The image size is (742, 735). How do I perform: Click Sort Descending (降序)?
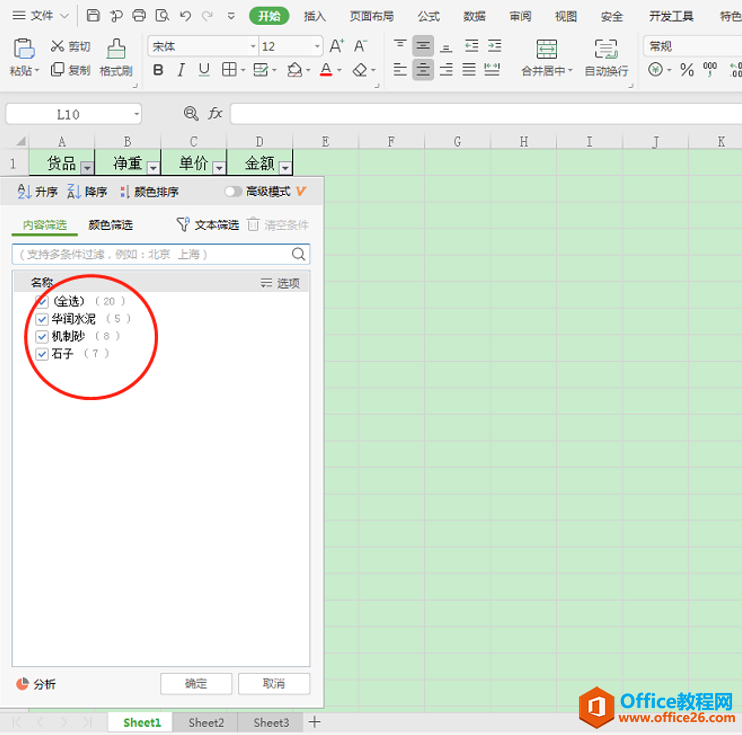point(87,191)
